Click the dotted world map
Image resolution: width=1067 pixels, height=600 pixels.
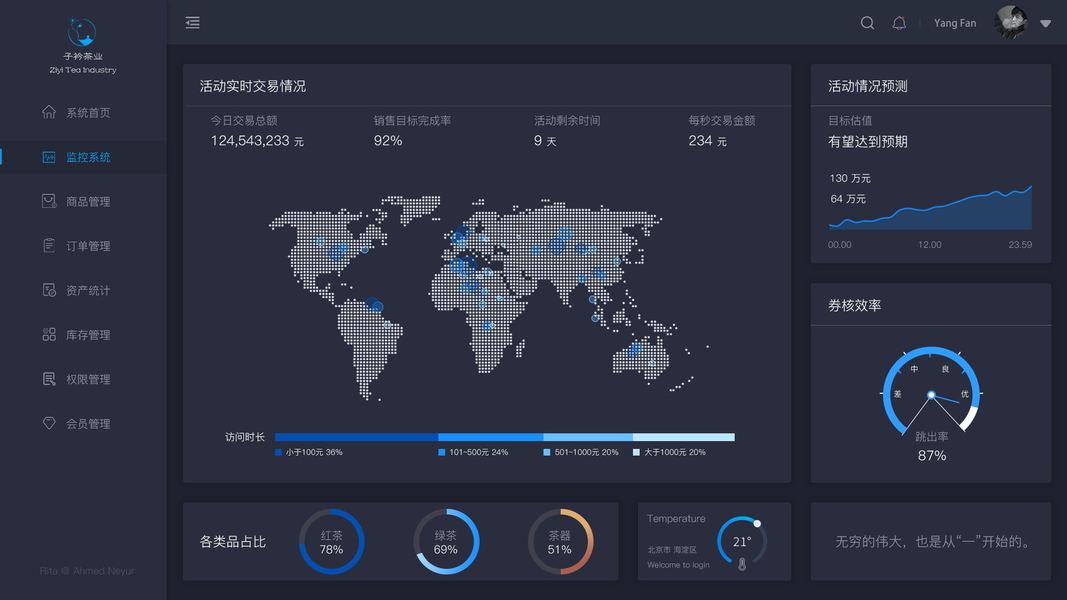[489, 297]
